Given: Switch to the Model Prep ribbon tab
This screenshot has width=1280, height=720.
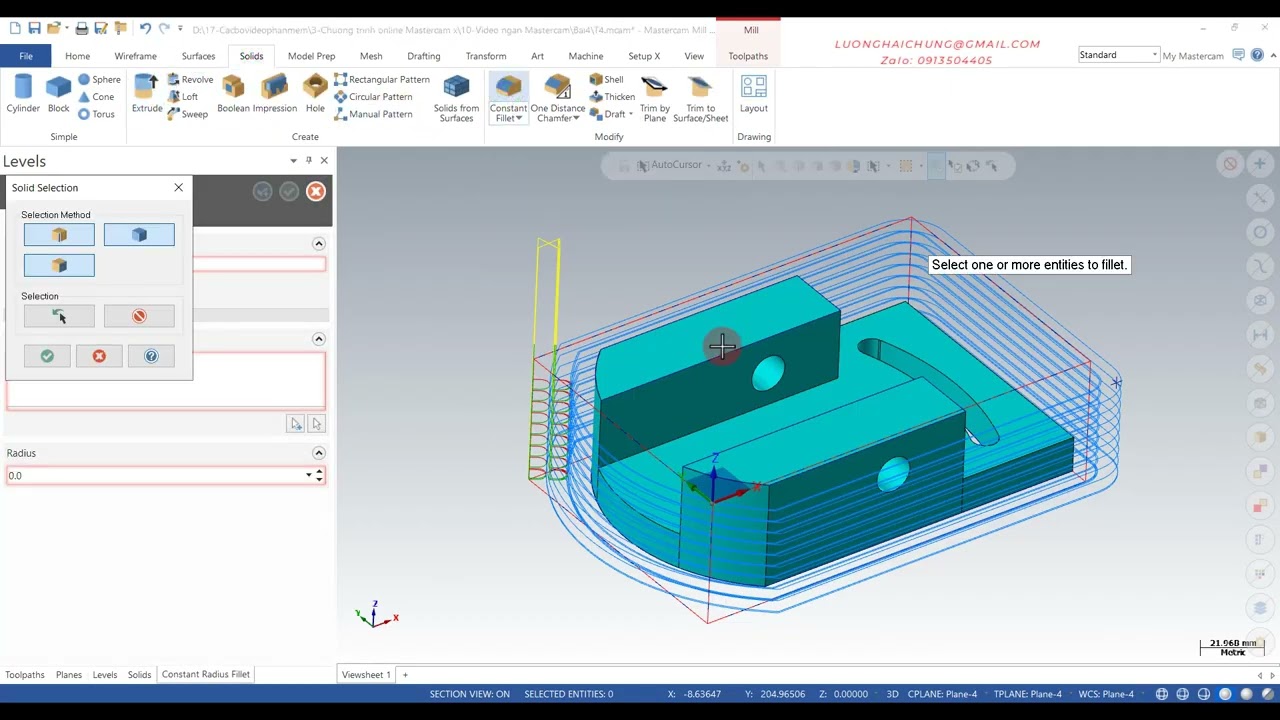Looking at the screenshot, I should pyautogui.click(x=311, y=56).
